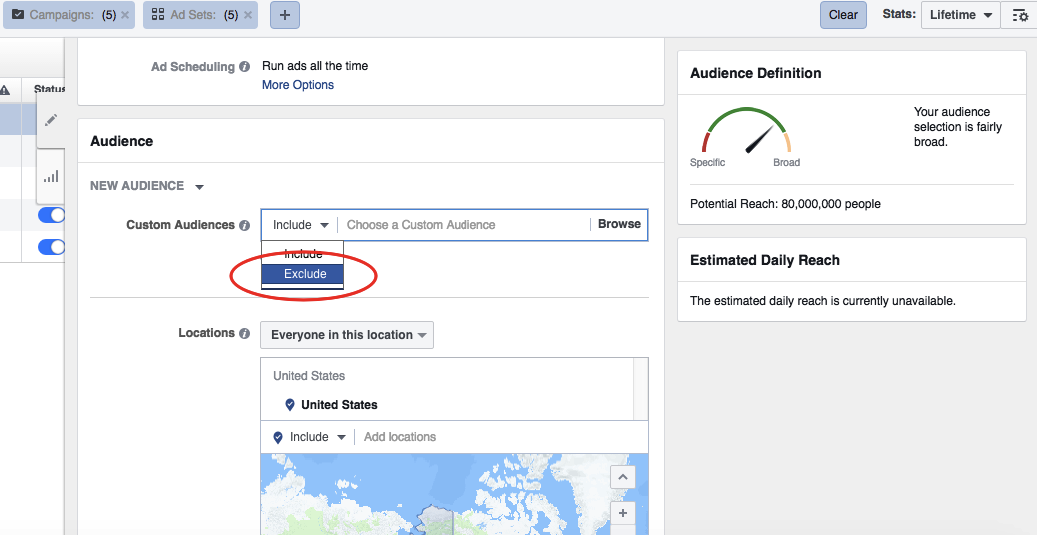This screenshot has width=1037, height=535.
Task: Expand the NEW AUDIENCE dropdown arrow
Action: [x=199, y=187]
